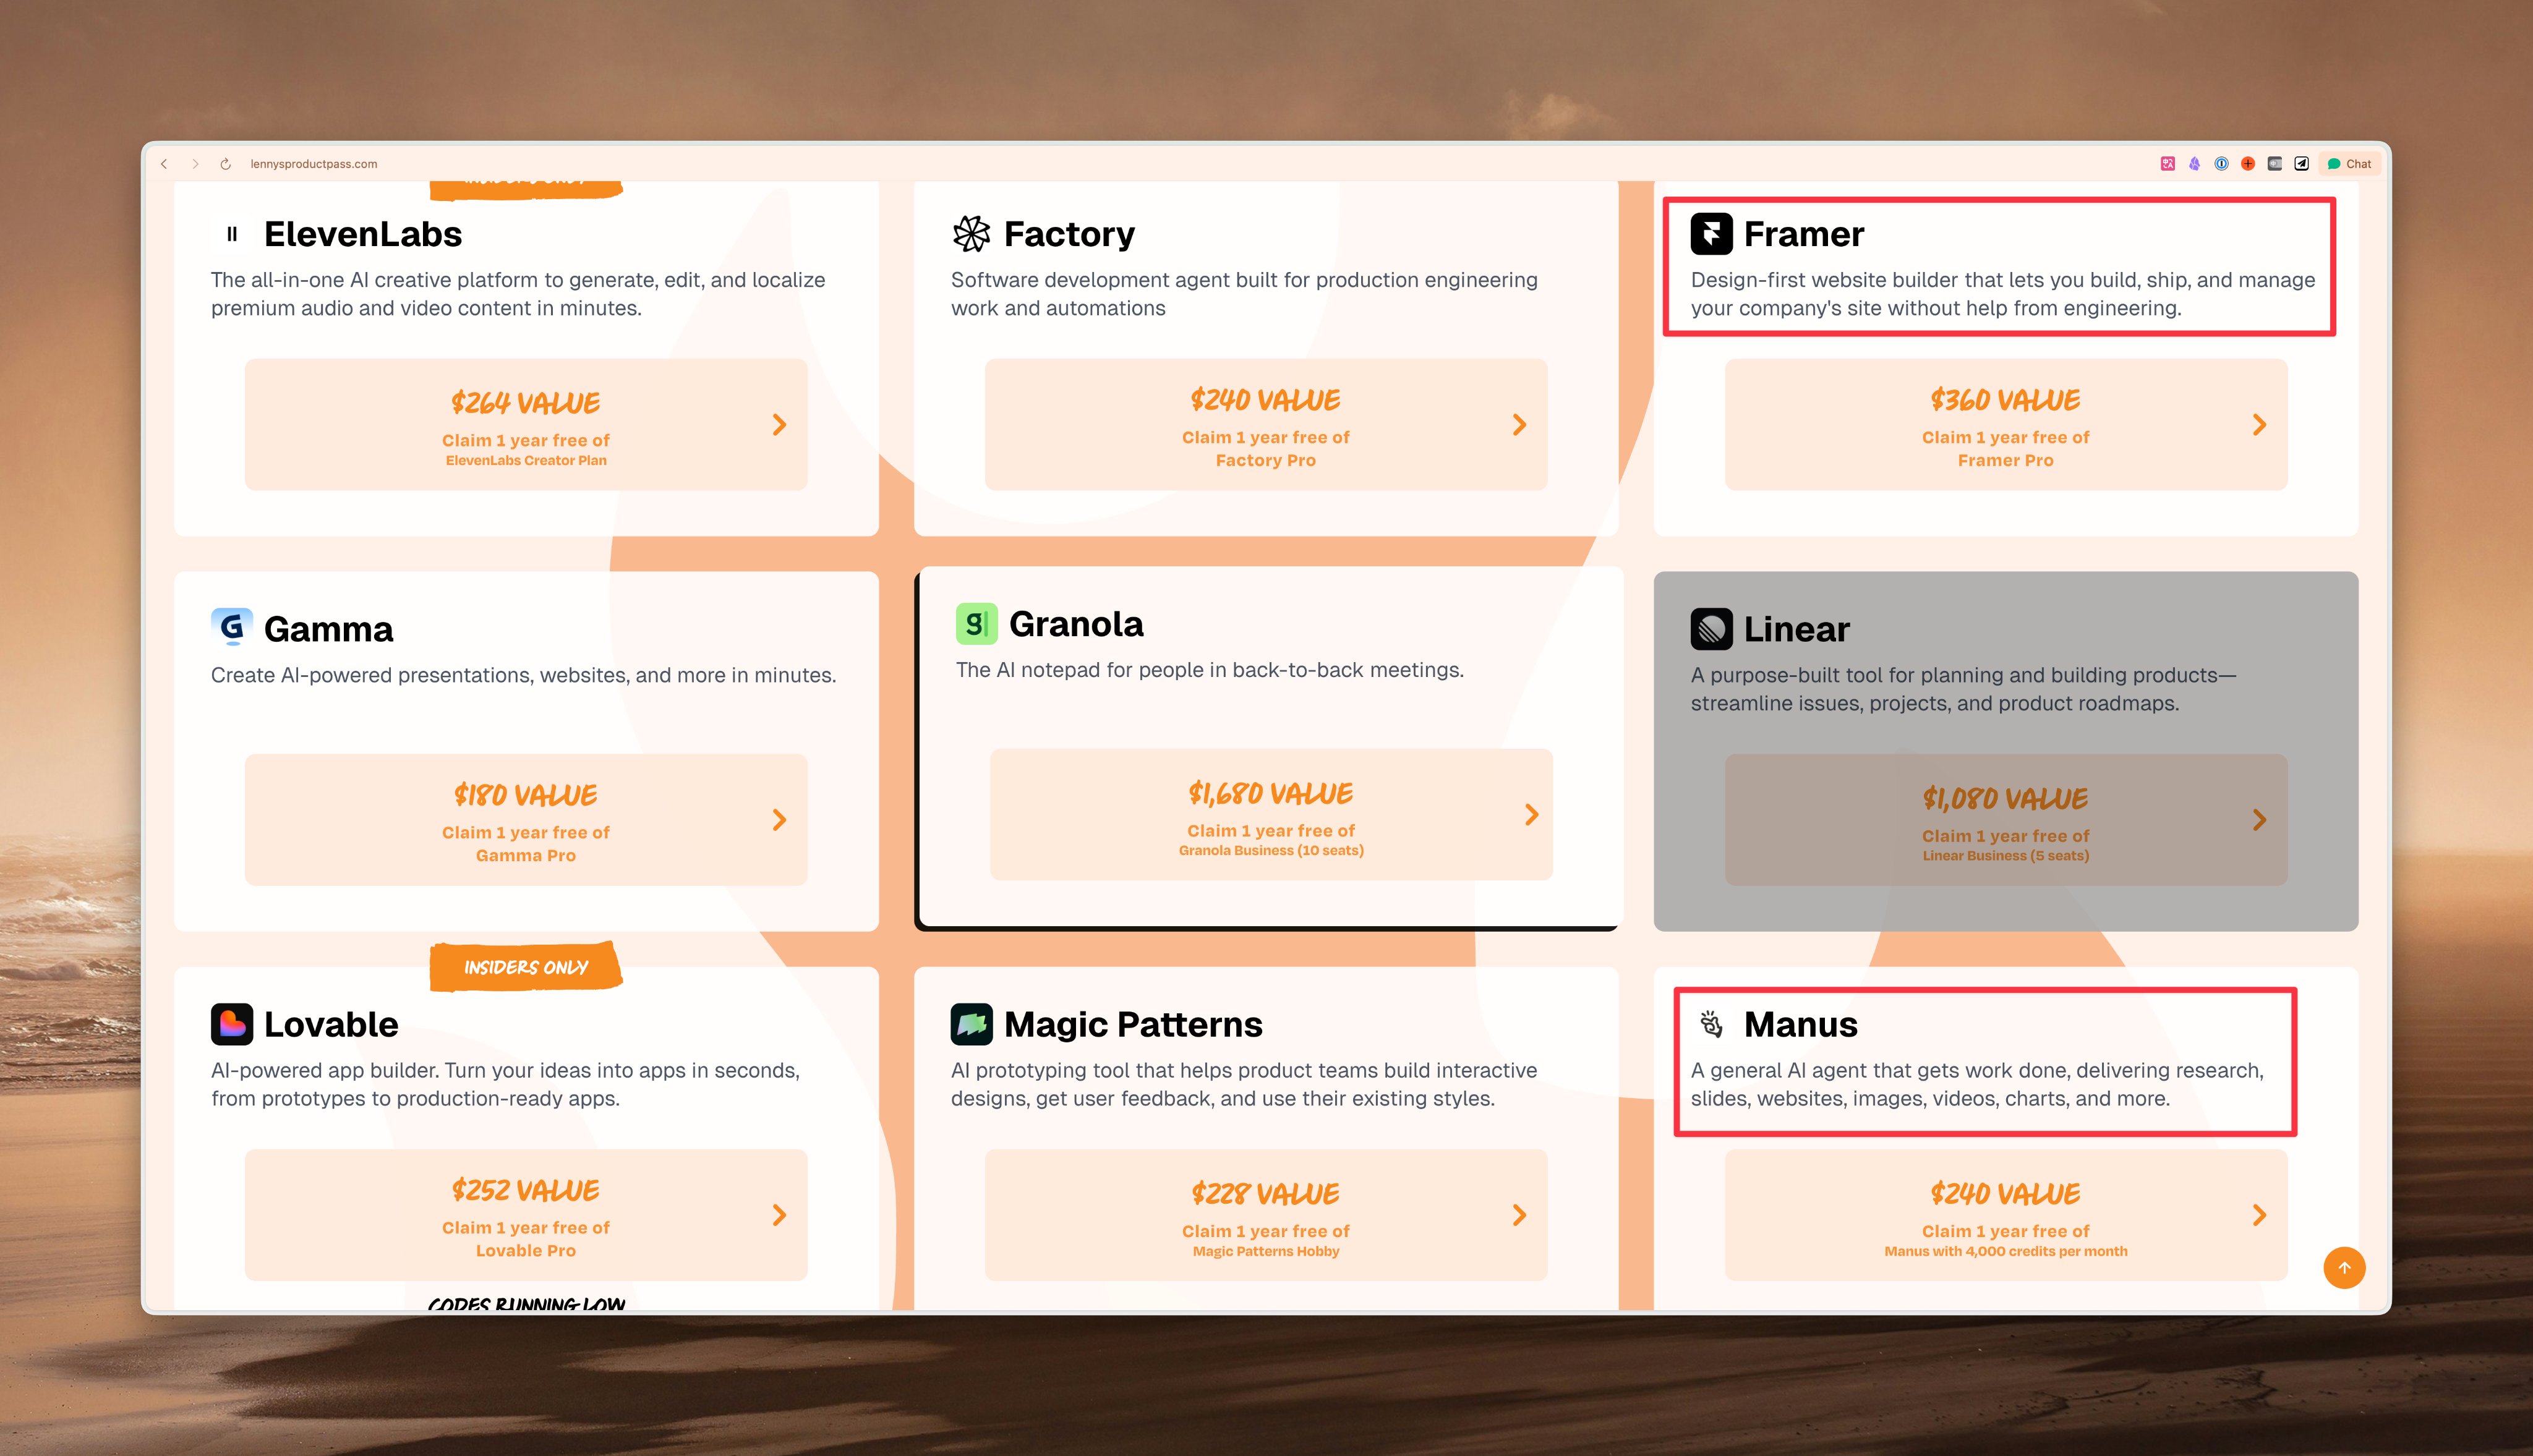The image size is (2533, 1456).
Task: Click the paper plane extension icon
Action: (x=2302, y=164)
